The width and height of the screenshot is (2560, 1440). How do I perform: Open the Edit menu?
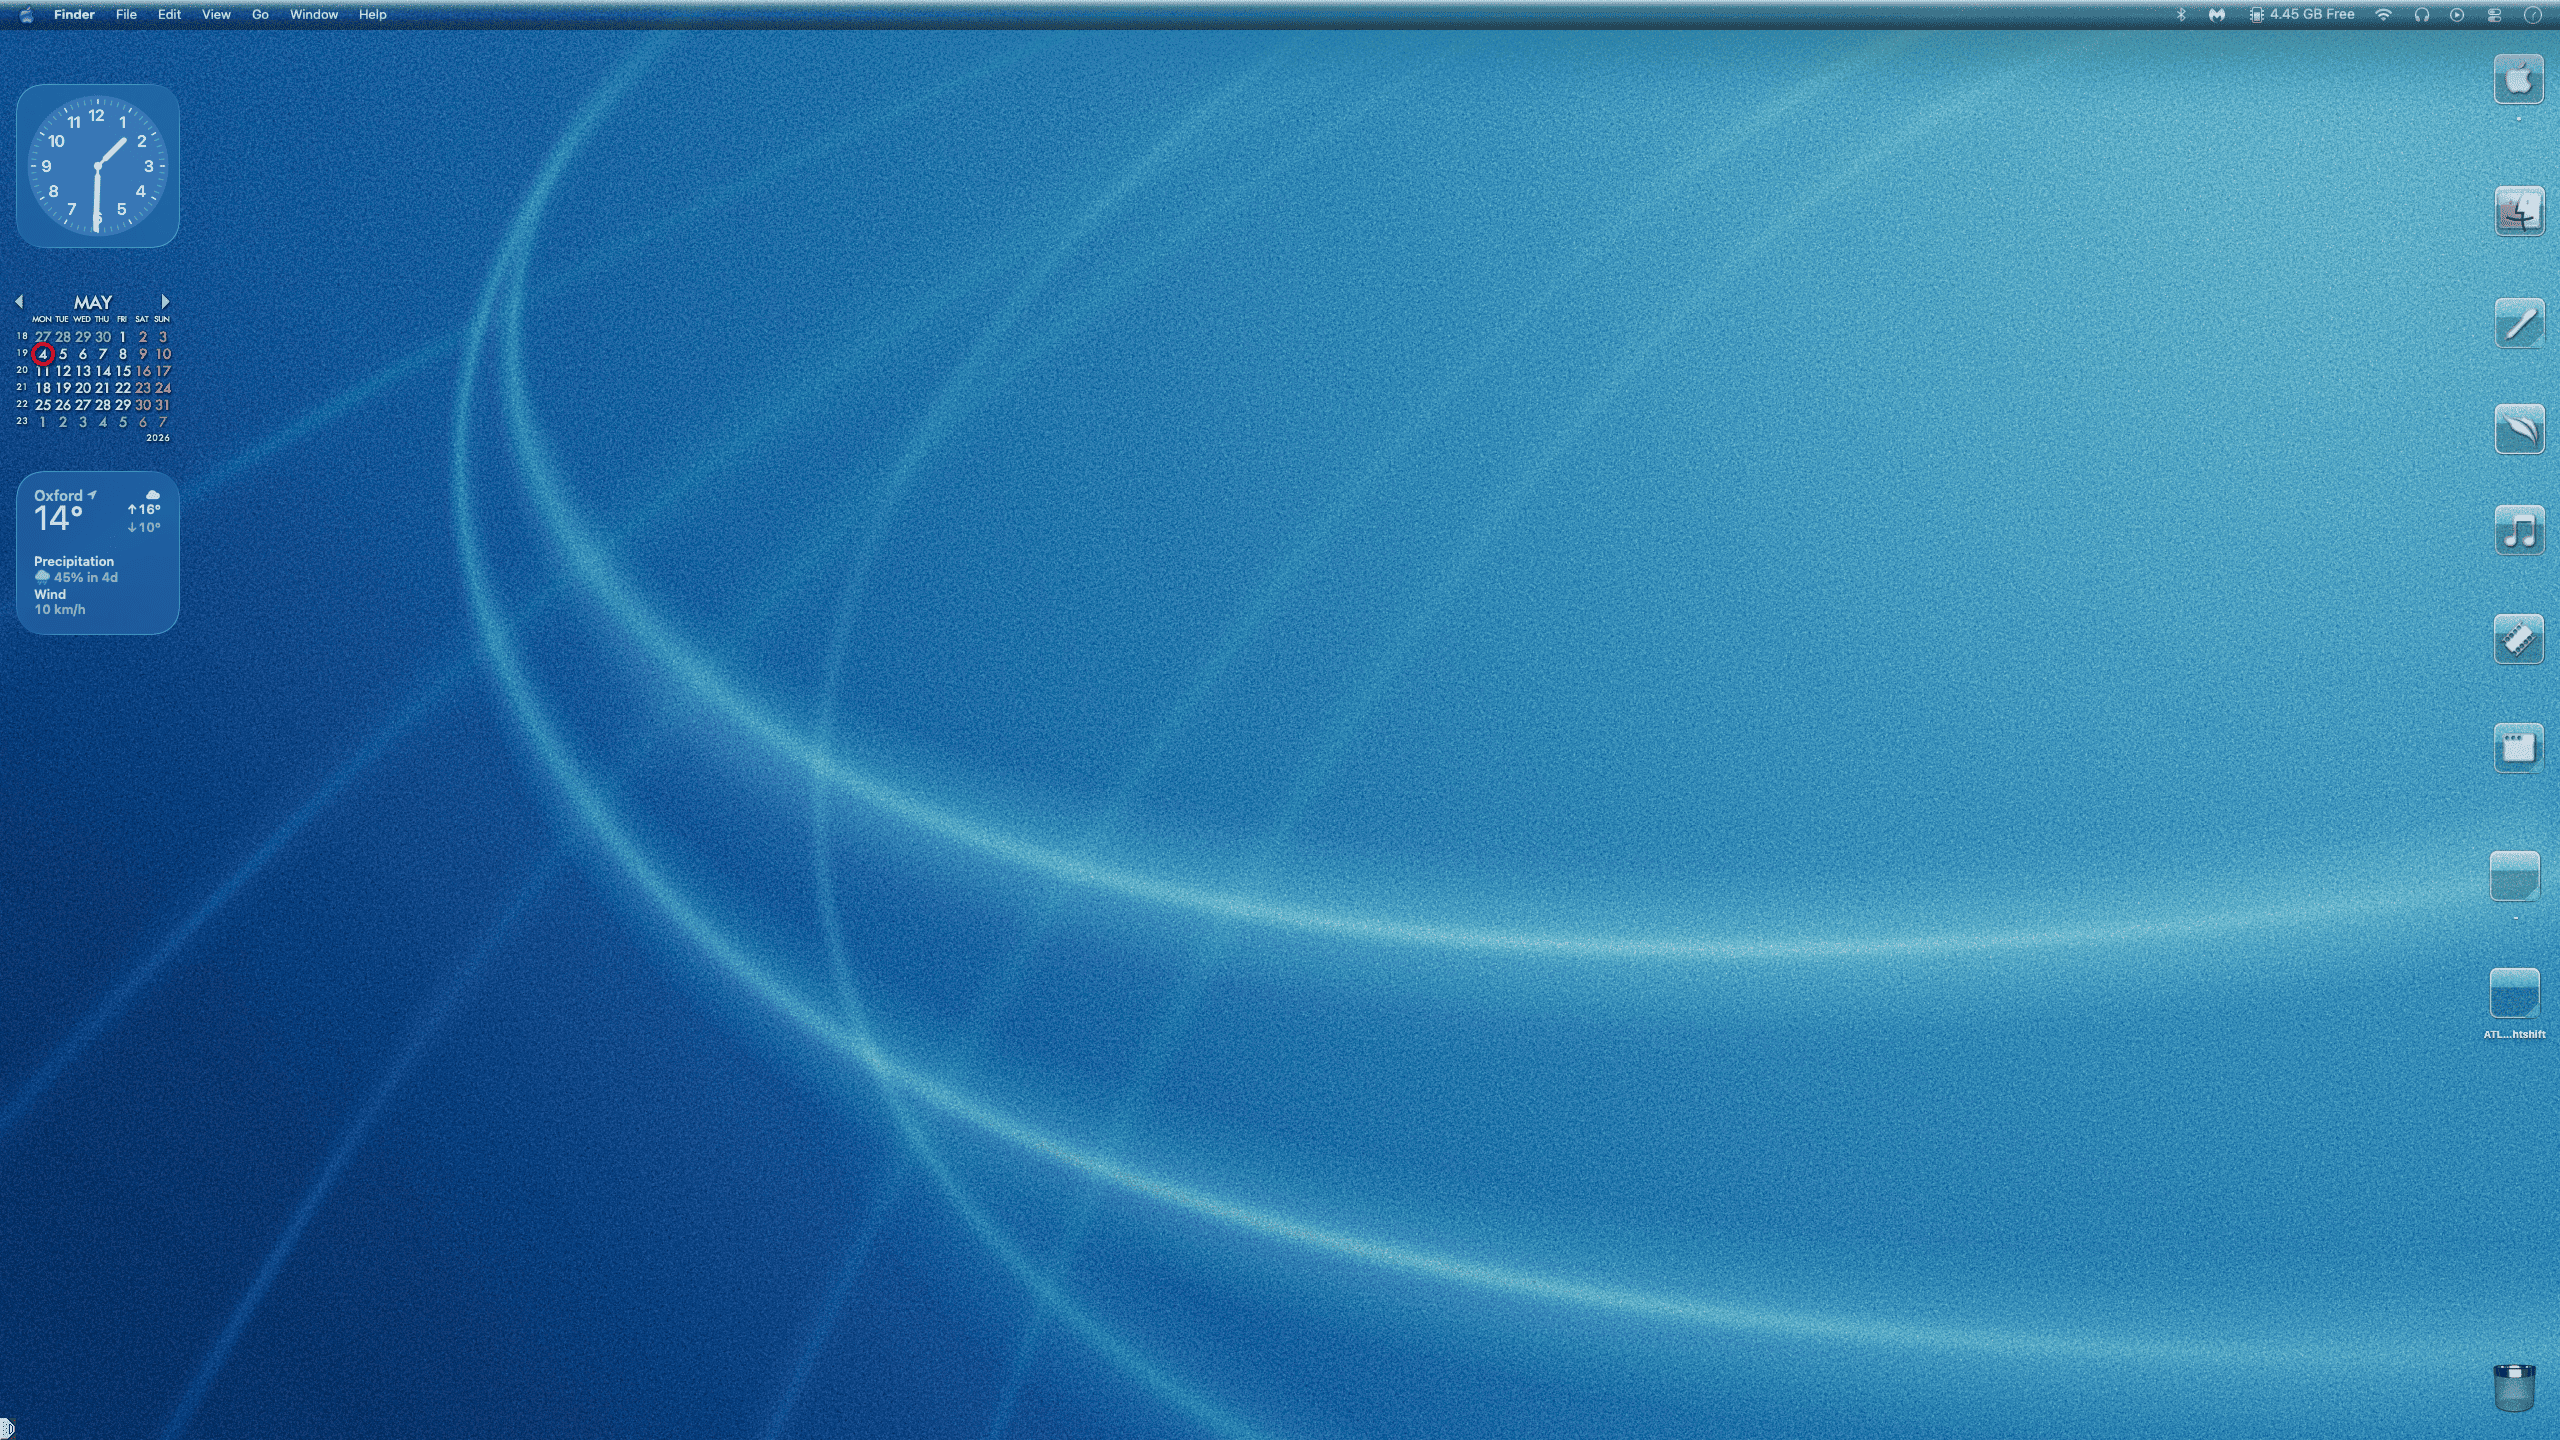[169, 15]
